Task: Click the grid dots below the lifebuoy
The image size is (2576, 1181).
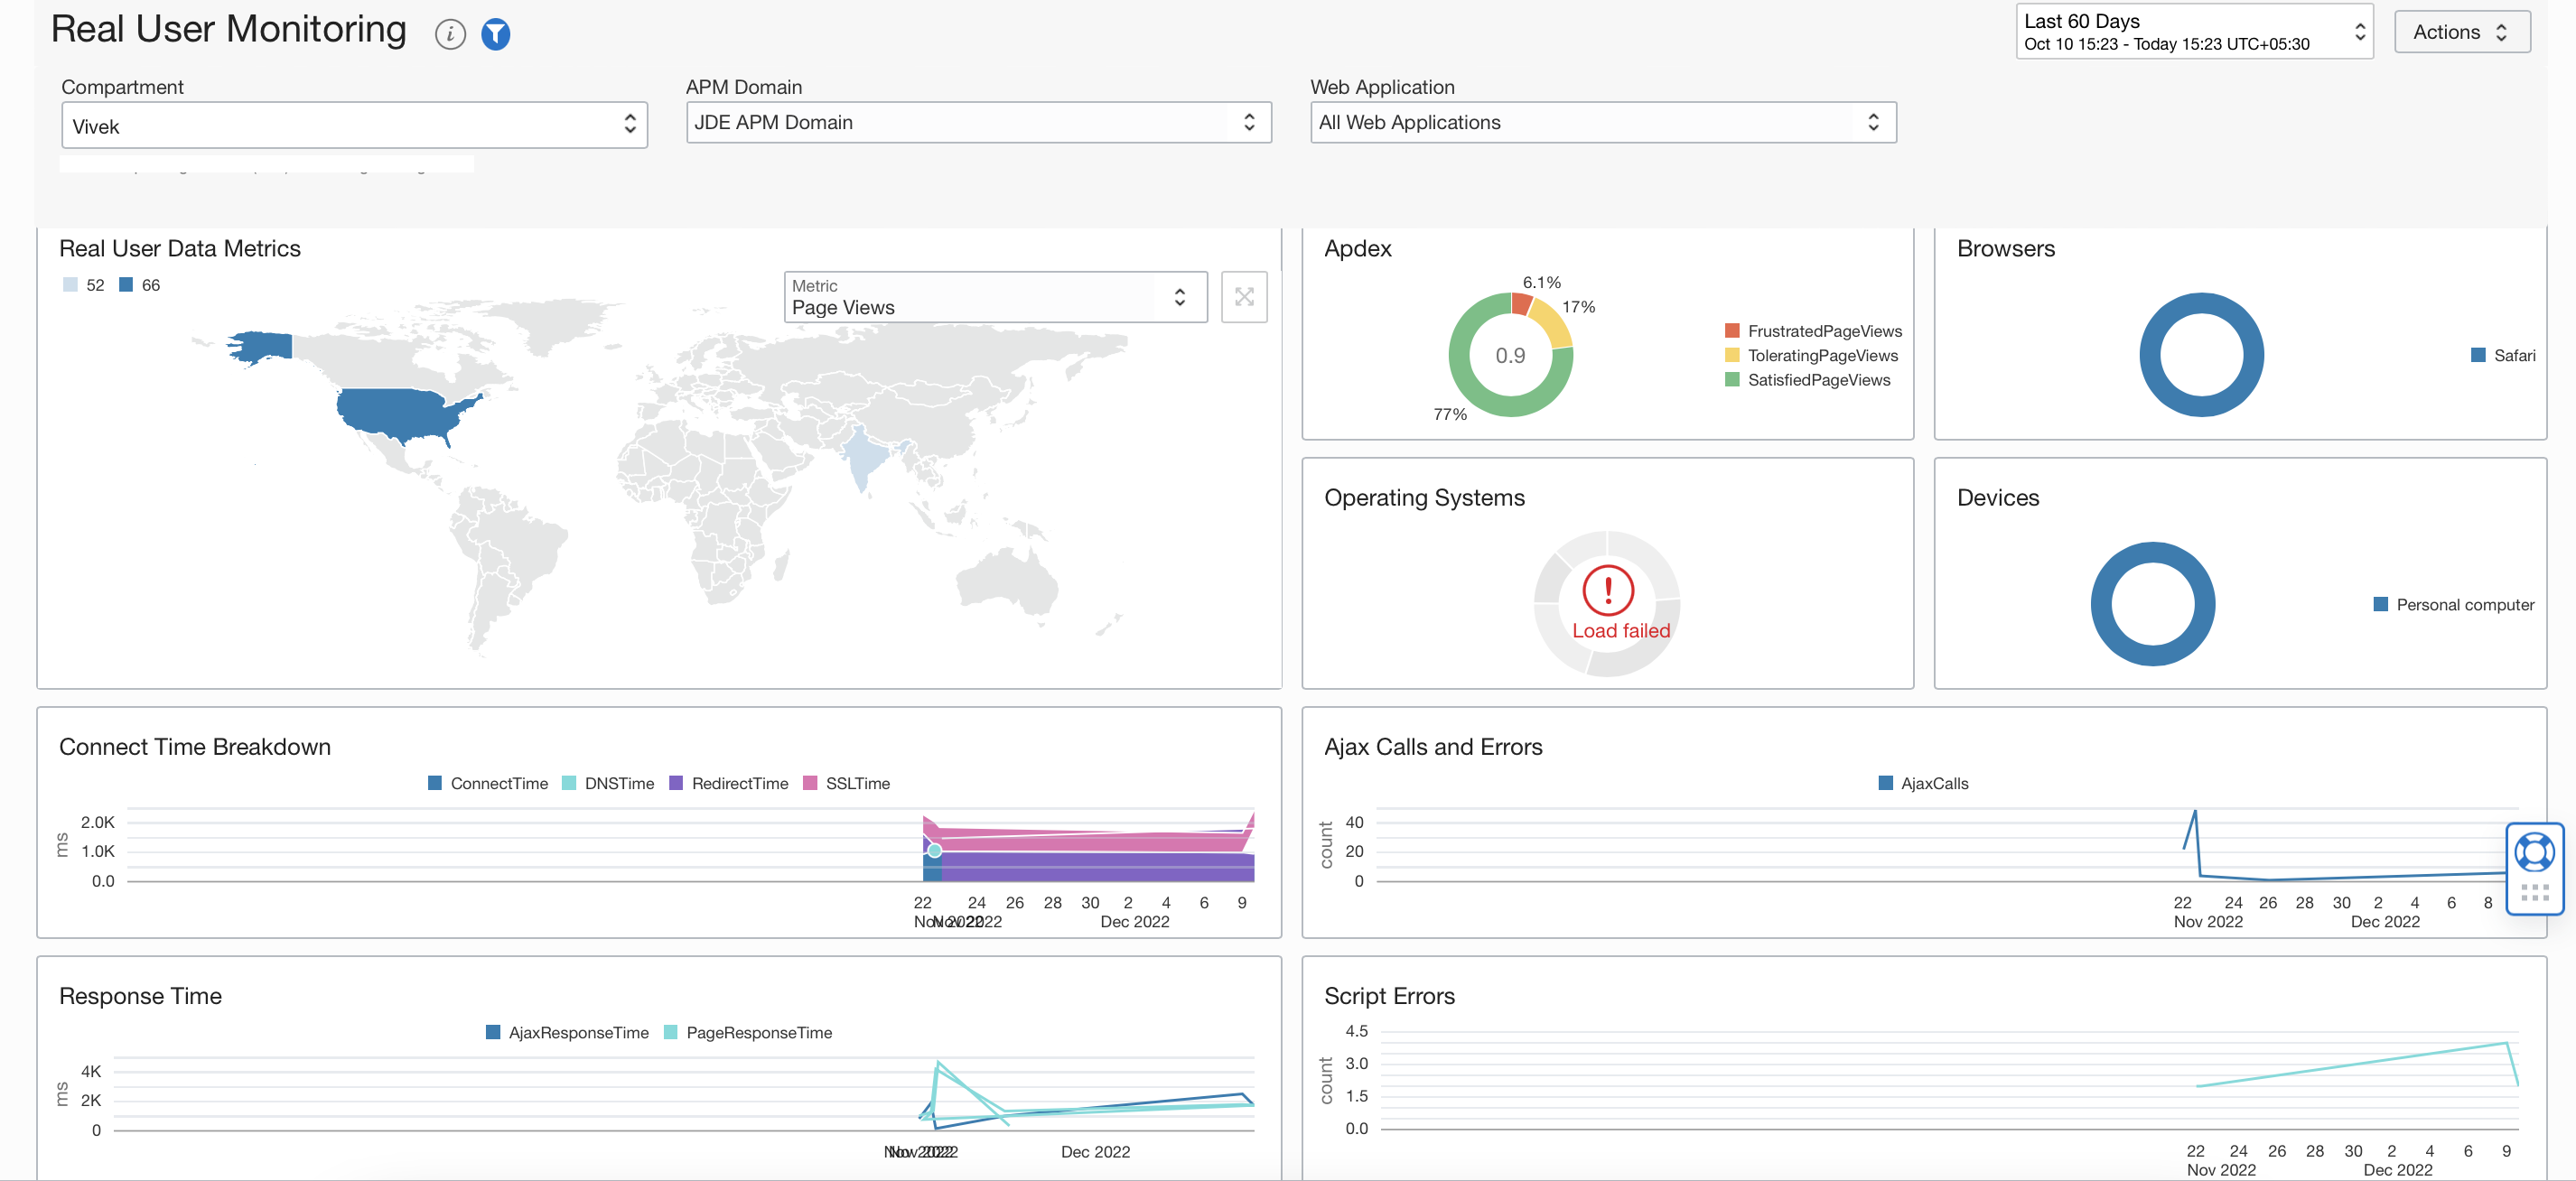Action: tap(2534, 892)
